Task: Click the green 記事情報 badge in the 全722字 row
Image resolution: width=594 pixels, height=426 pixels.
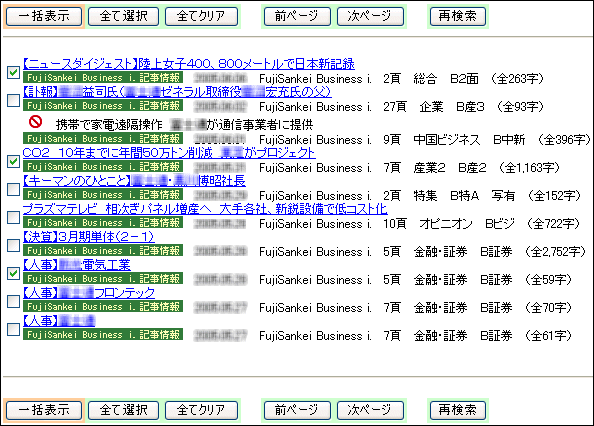Action: (x=103, y=223)
